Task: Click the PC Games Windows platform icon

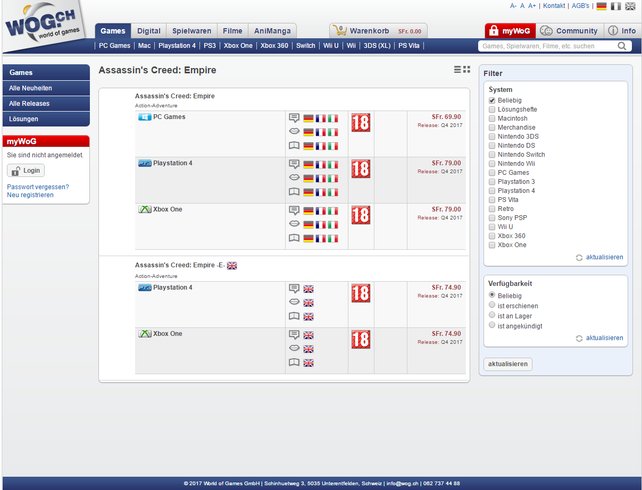Action: [x=145, y=117]
